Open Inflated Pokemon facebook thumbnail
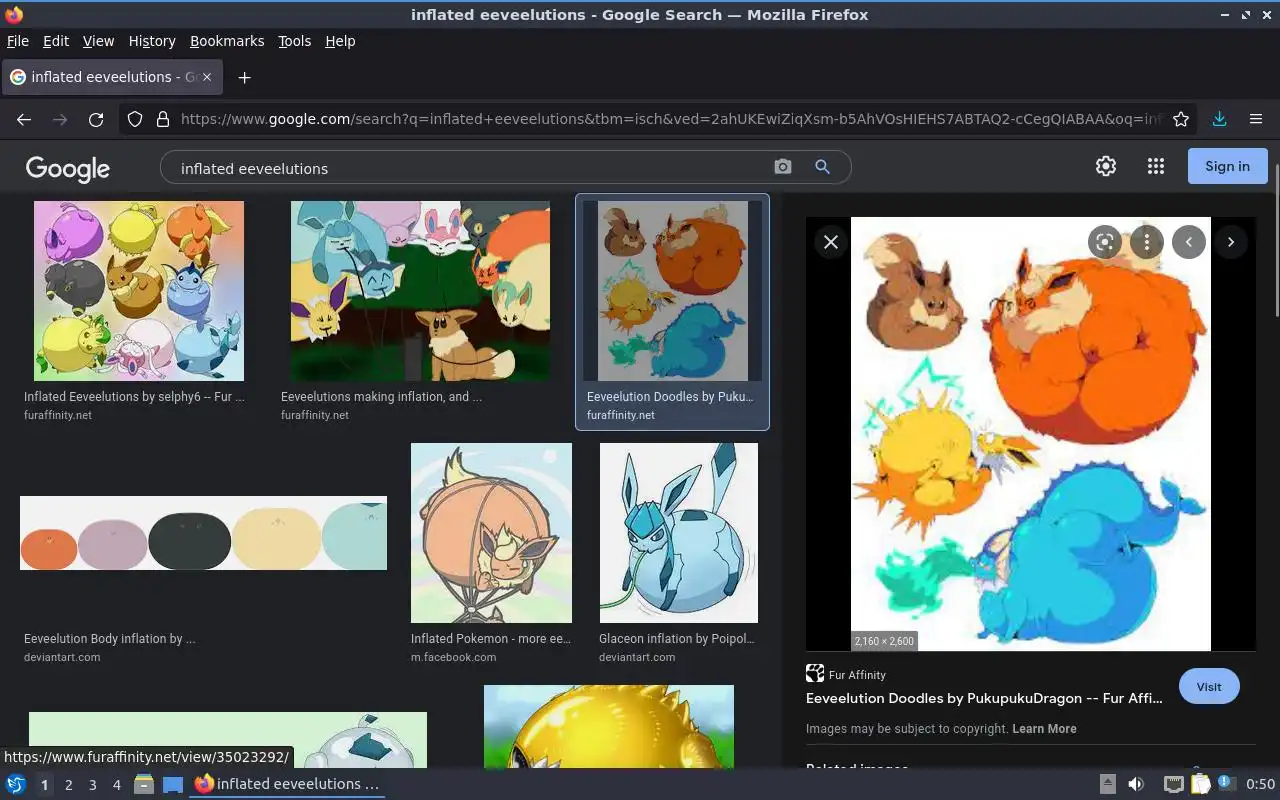The image size is (1280, 800). pyautogui.click(x=491, y=533)
